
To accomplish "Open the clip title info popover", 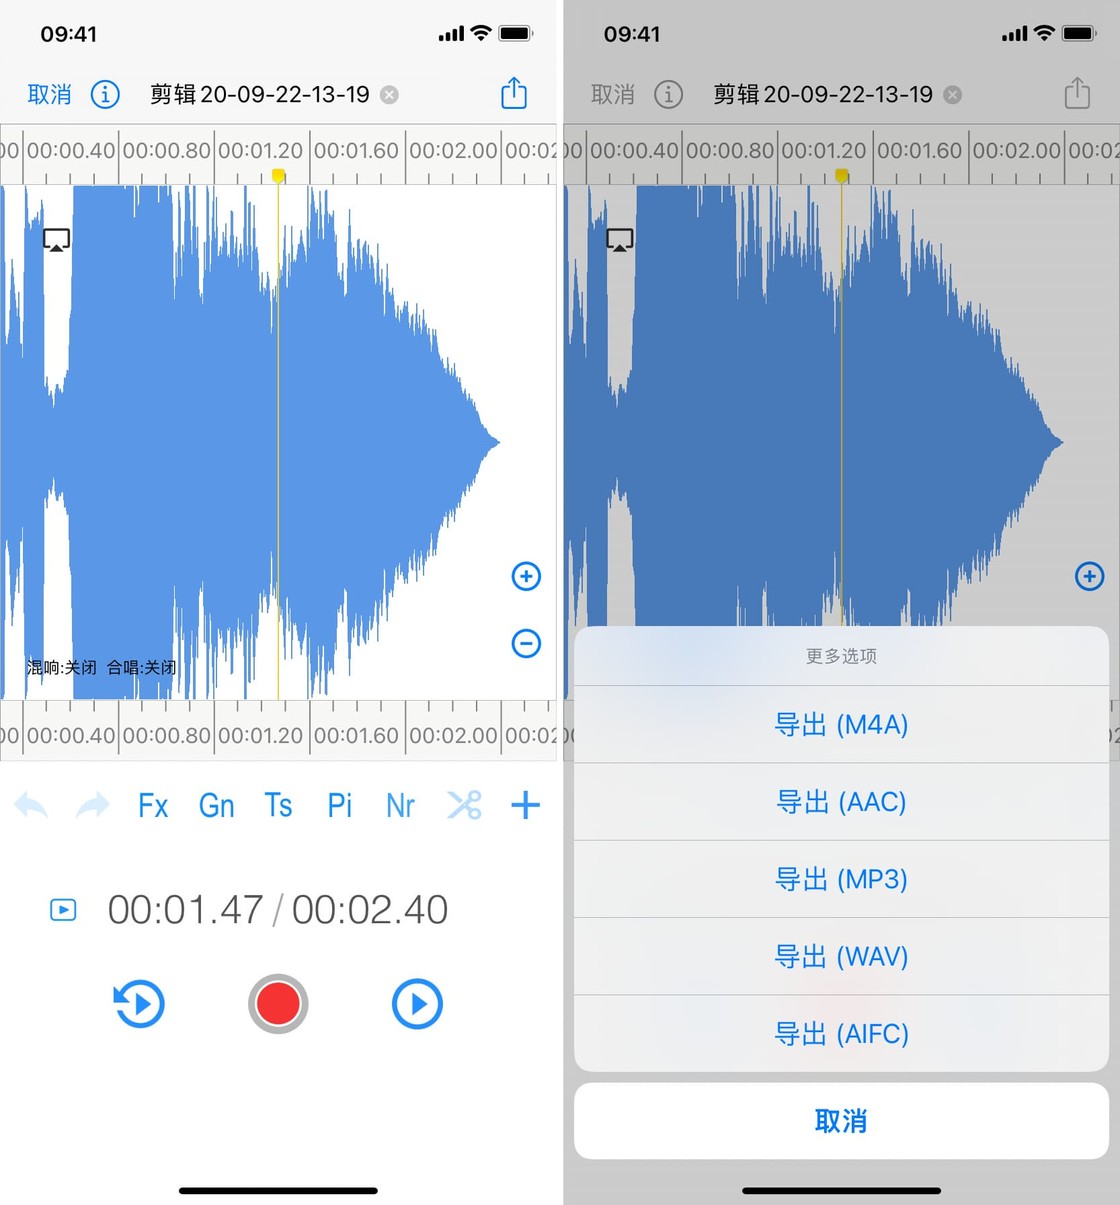I will pos(105,93).
